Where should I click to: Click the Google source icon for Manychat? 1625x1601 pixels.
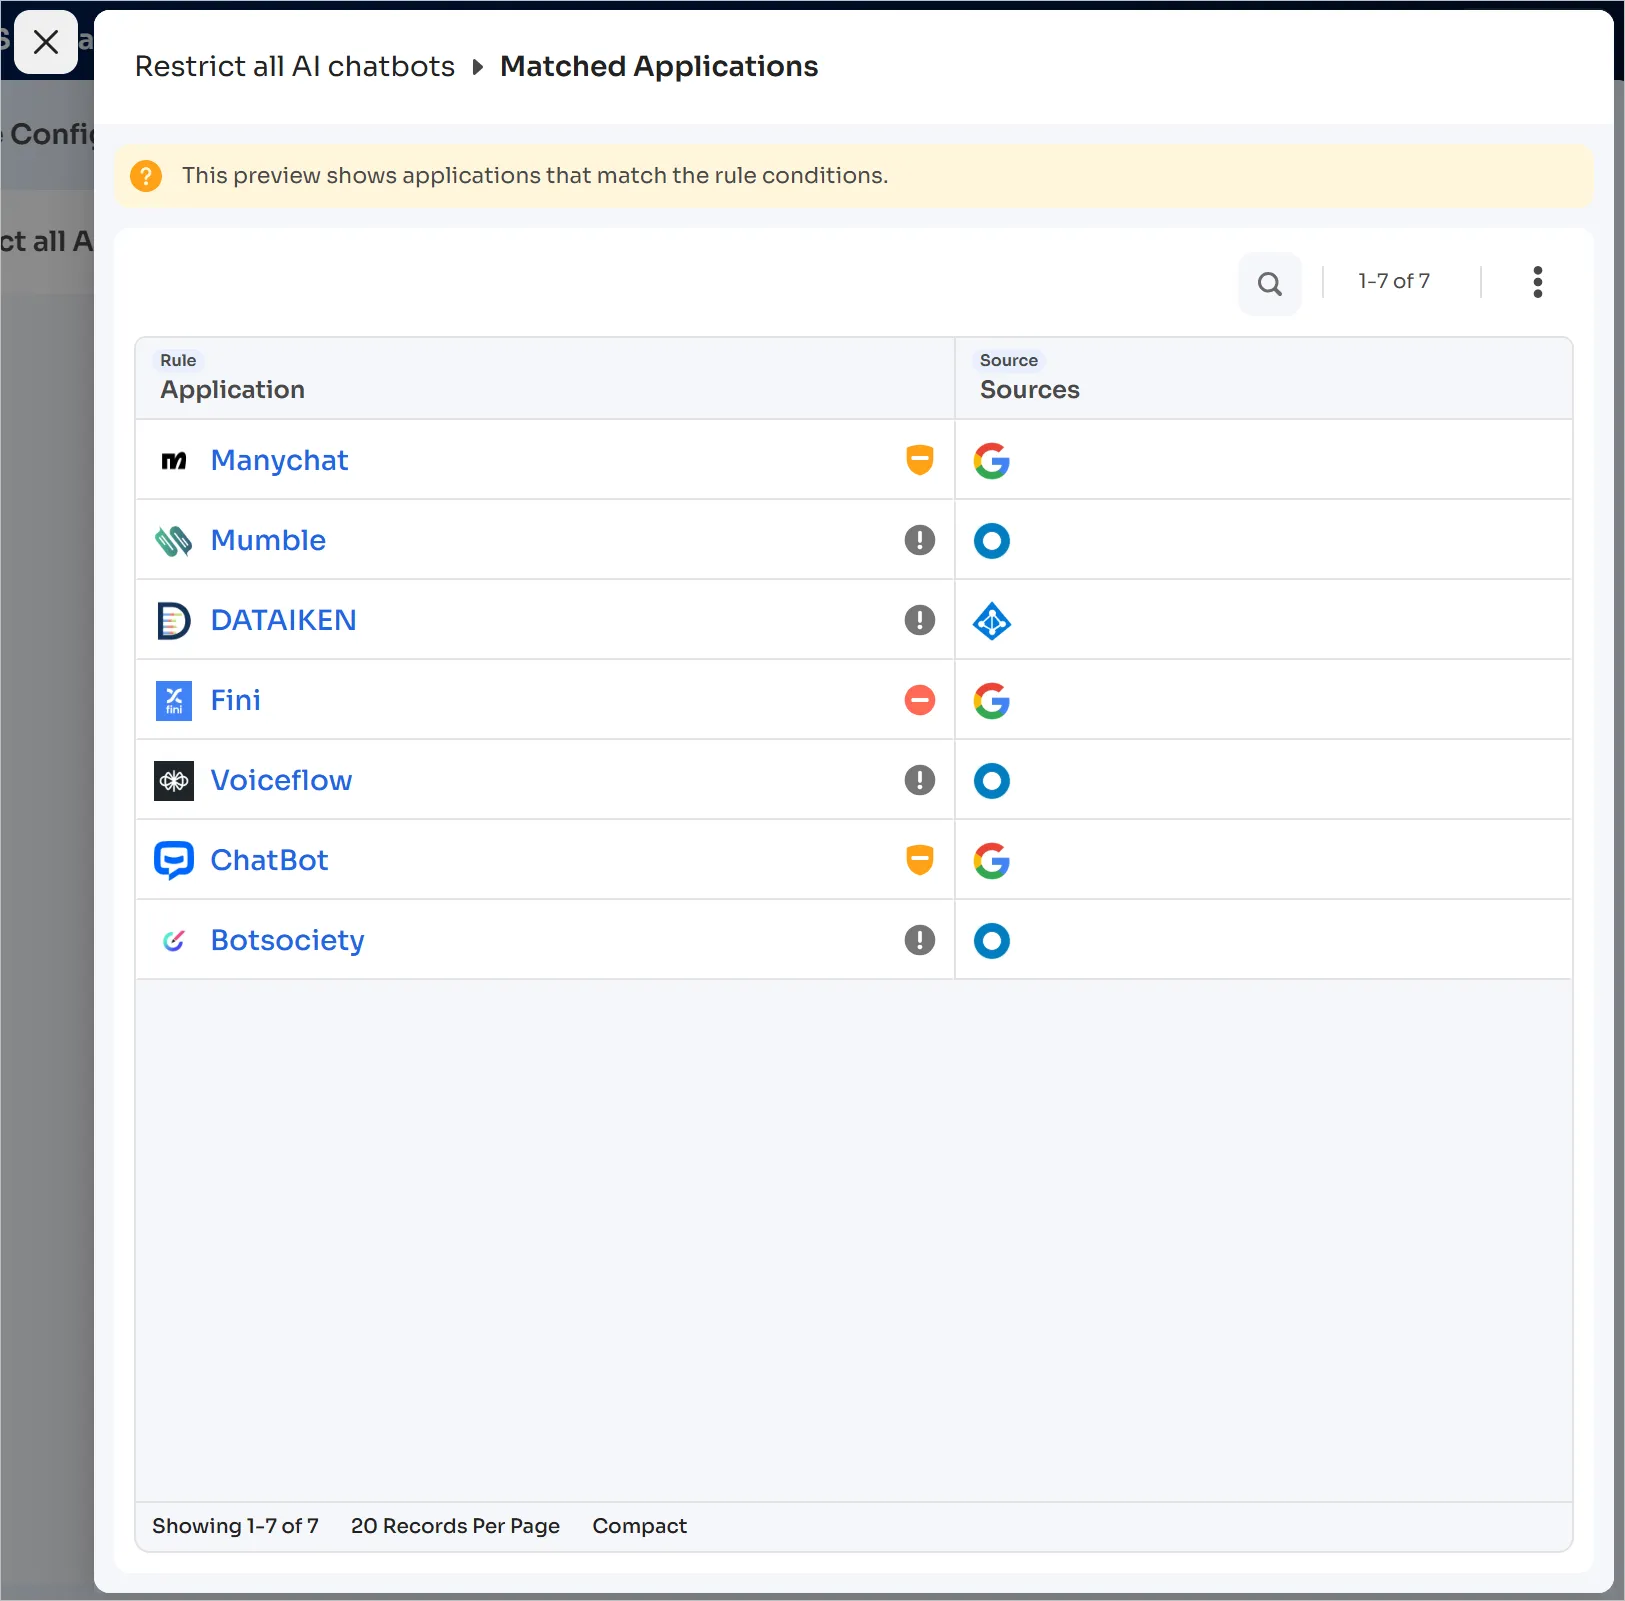(992, 461)
